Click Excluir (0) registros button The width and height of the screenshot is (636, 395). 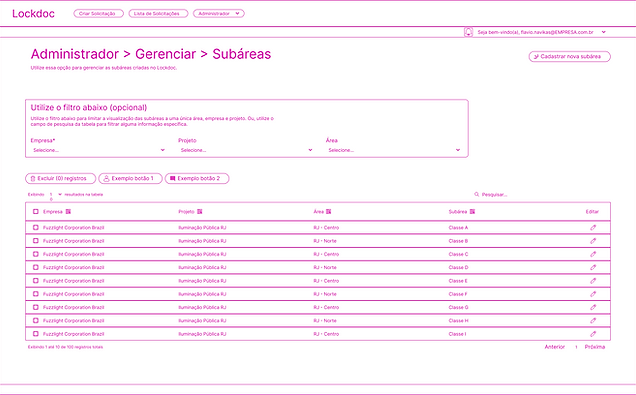pos(60,178)
